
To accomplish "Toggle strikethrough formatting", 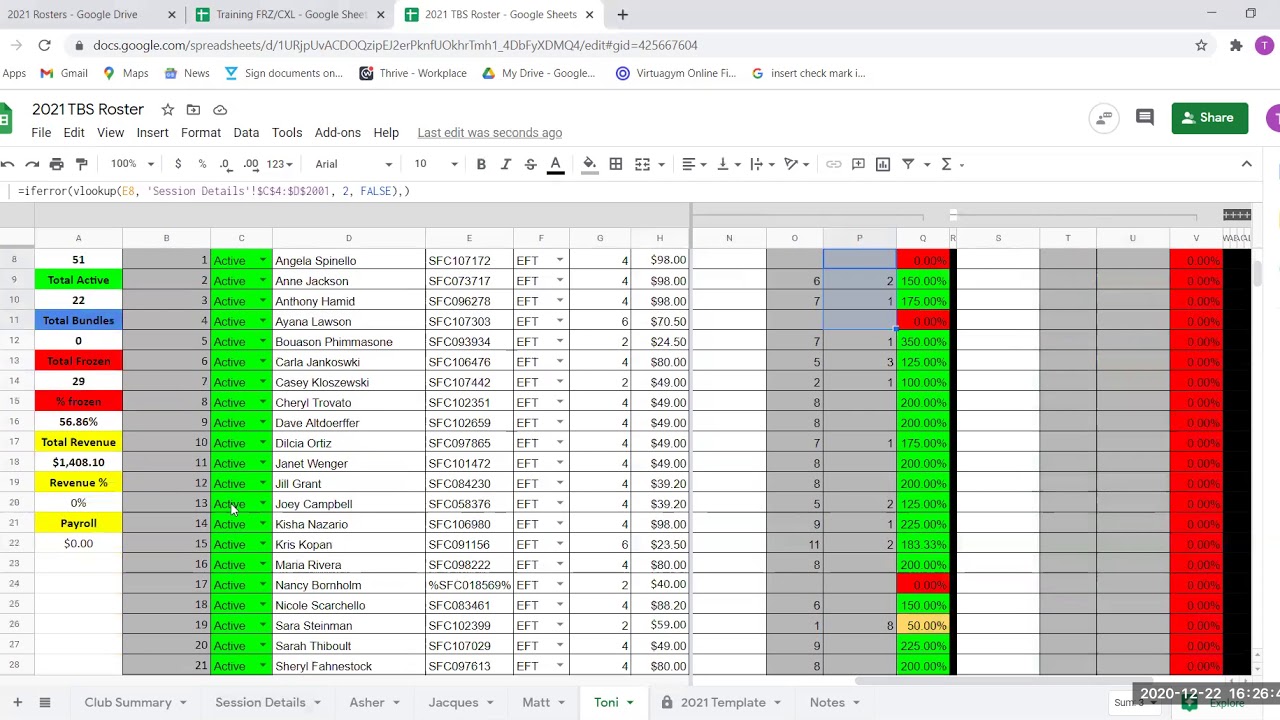I will (x=531, y=164).
